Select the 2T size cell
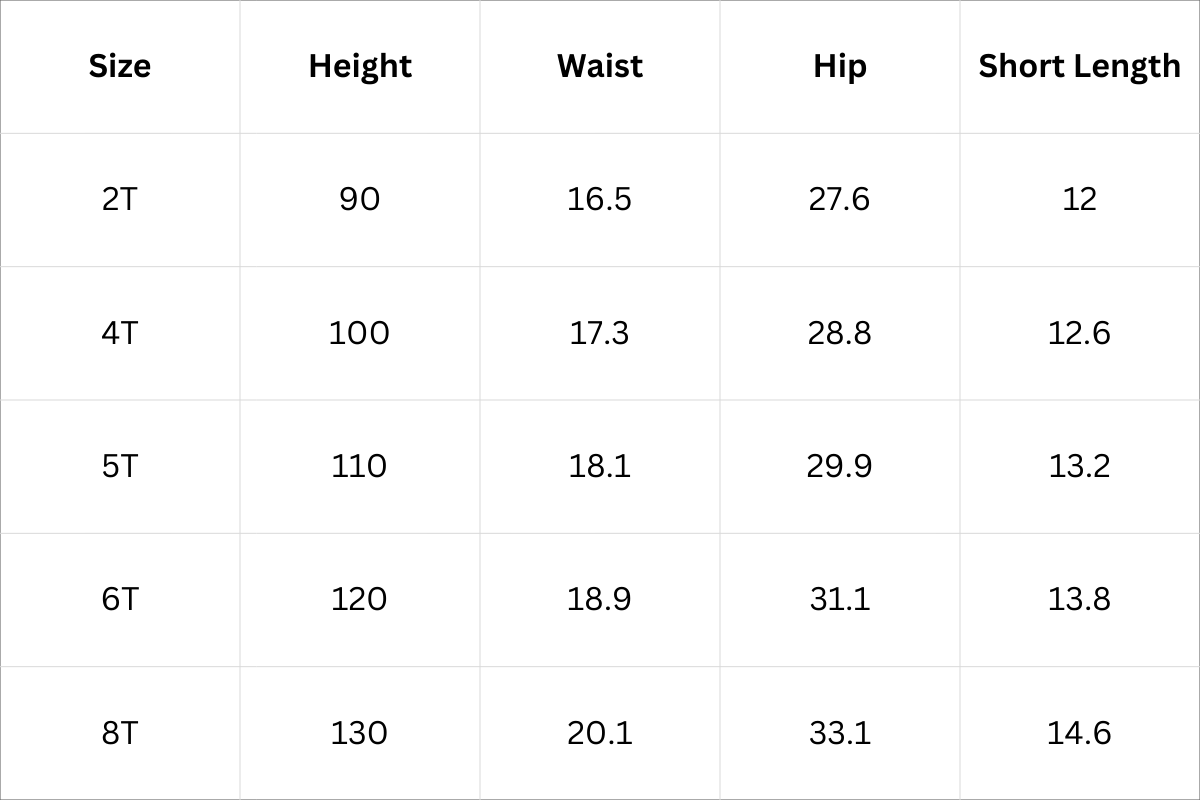1200x800 pixels. tap(120, 199)
